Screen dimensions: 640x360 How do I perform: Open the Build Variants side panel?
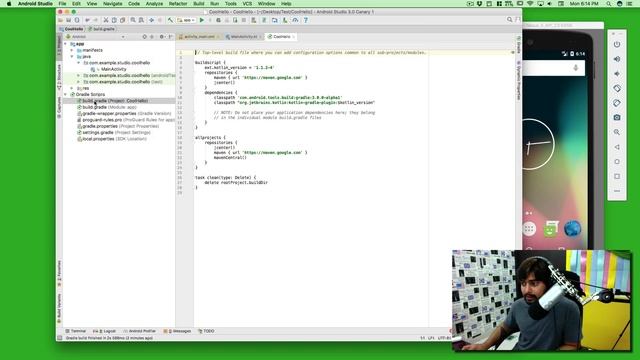coord(59,309)
